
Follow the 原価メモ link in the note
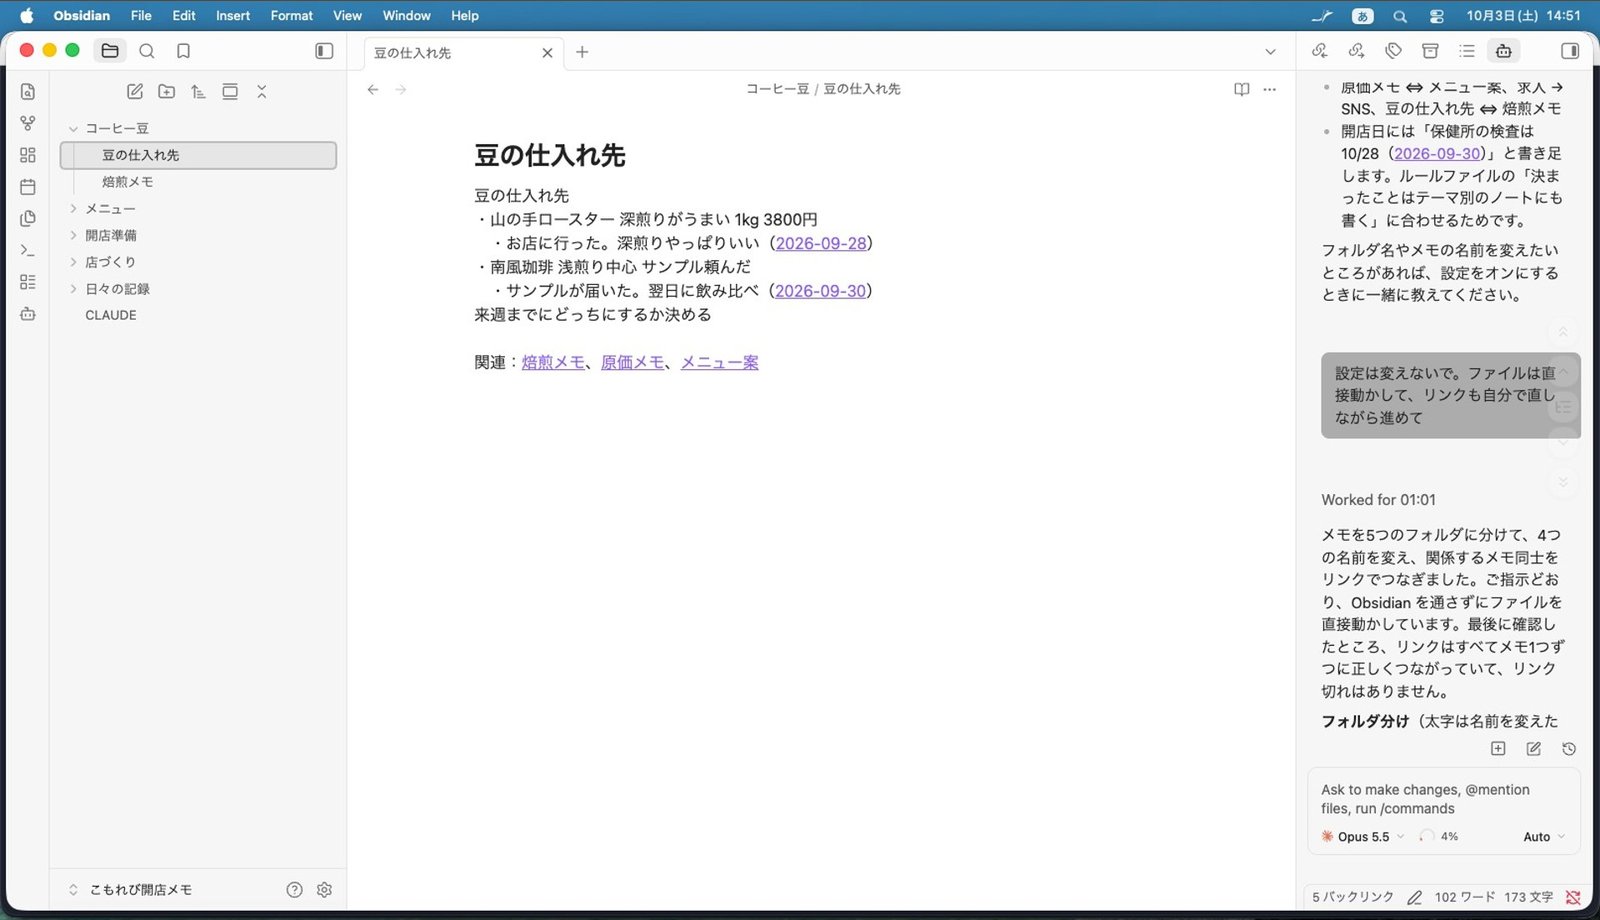click(632, 362)
